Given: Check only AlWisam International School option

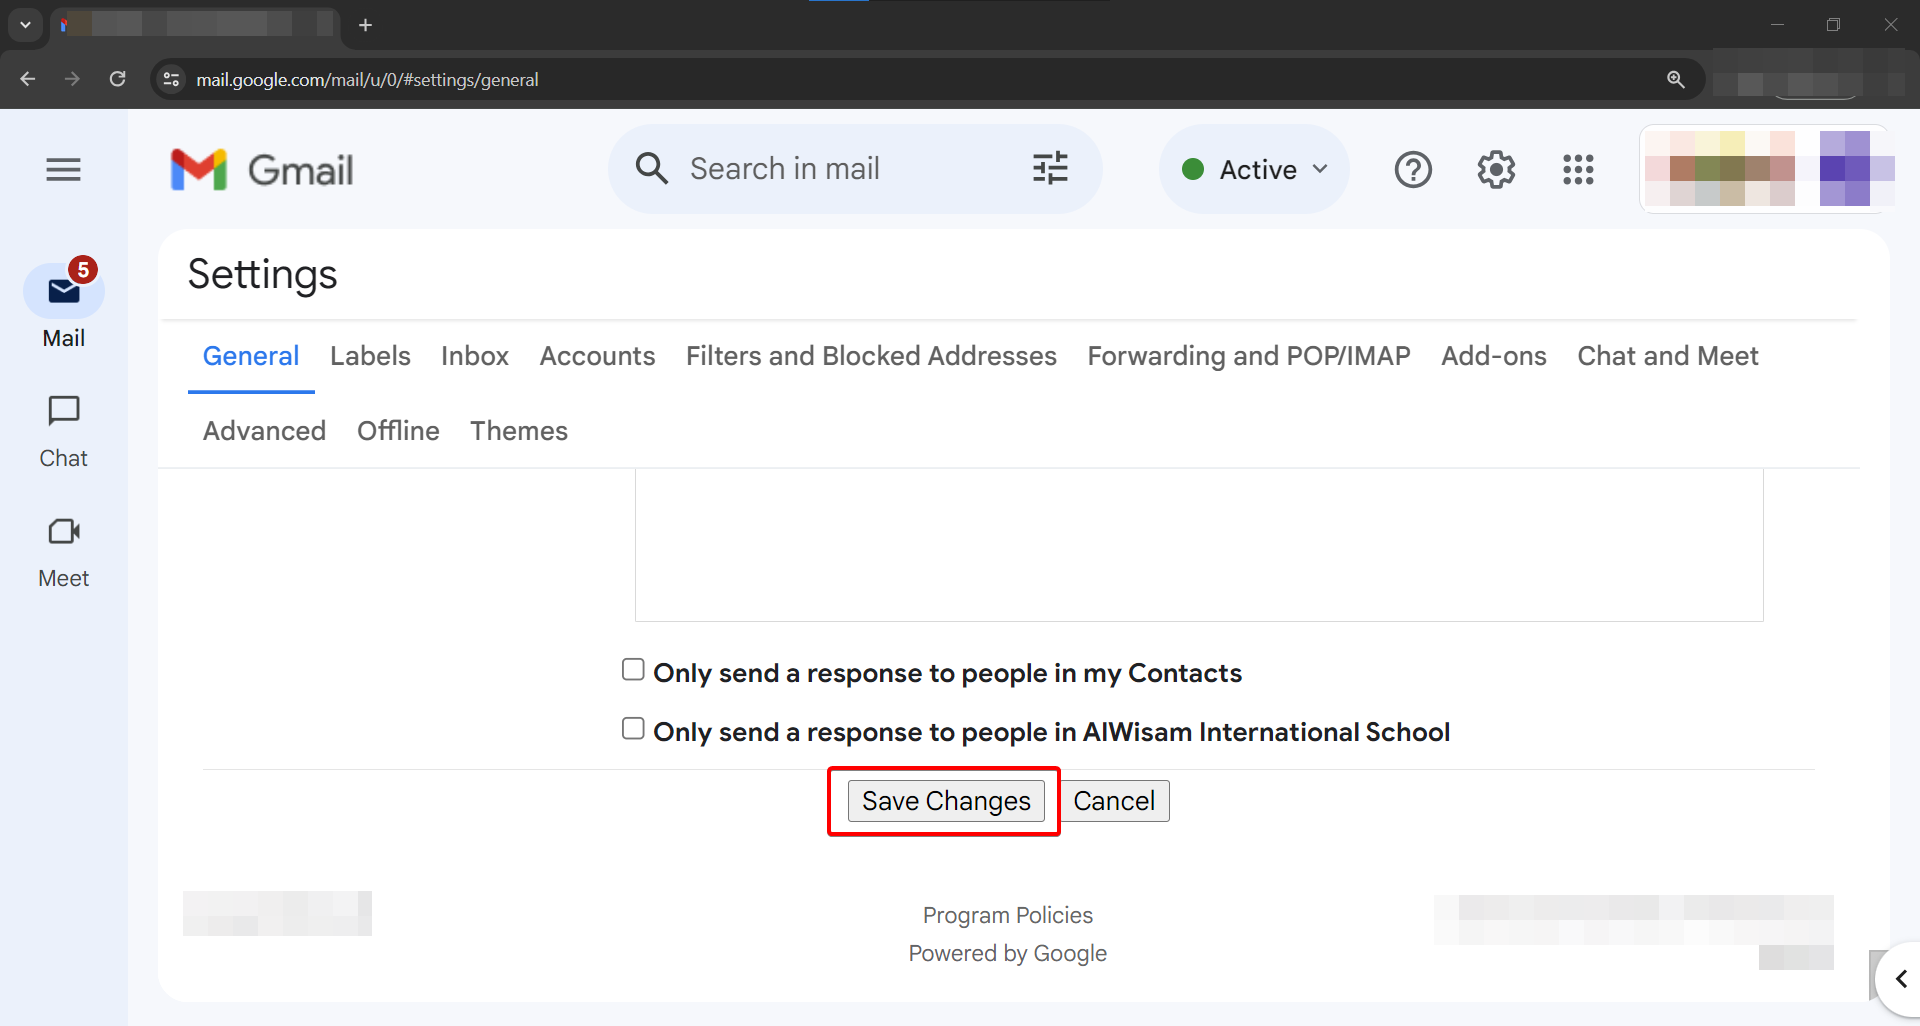Looking at the screenshot, I should coord(633,729).
